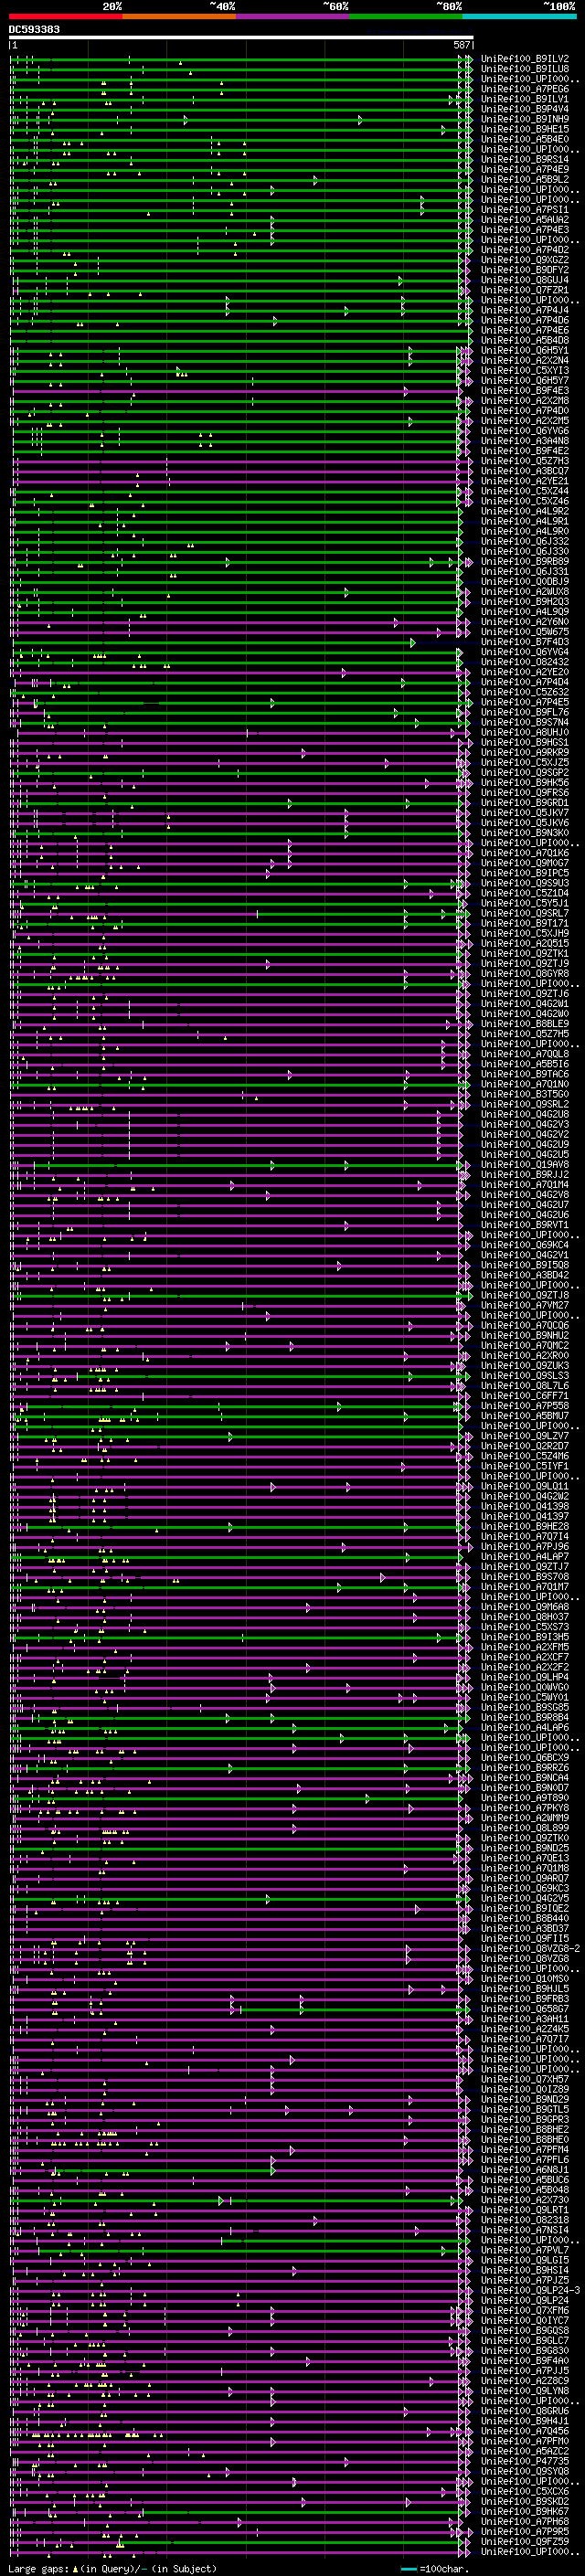Select the UniRef100_Q6YVG6 label
The width and height of the screenshot is (585, 2576).
525,431
